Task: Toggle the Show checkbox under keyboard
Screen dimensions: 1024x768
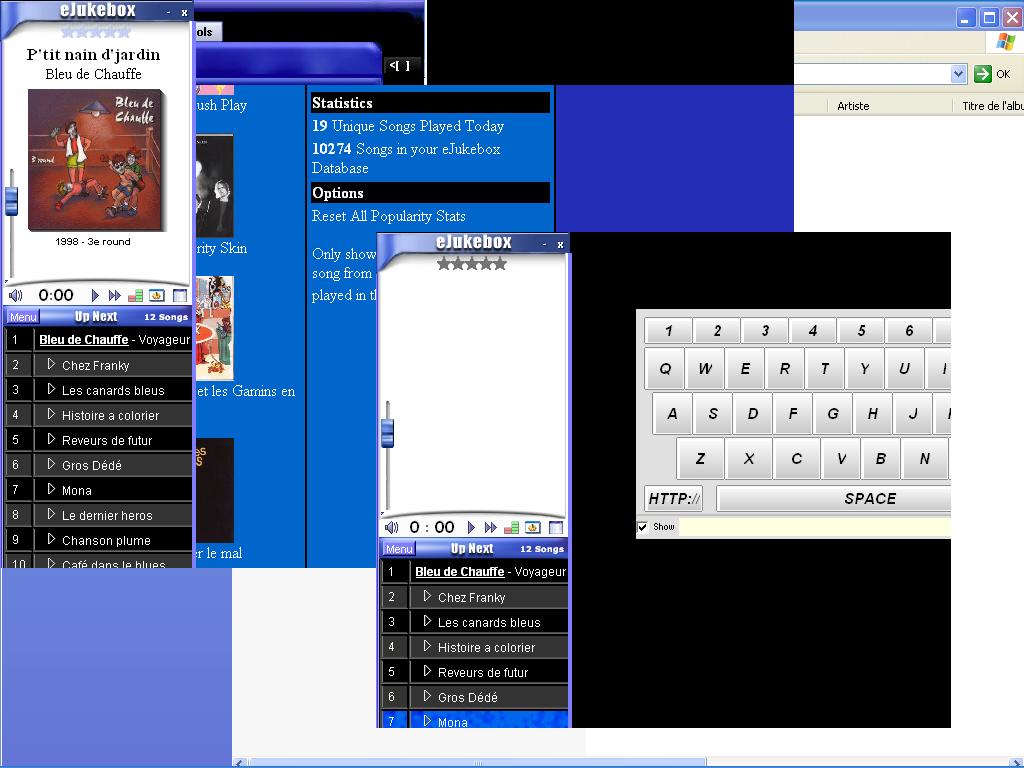Action: [643, 527]
